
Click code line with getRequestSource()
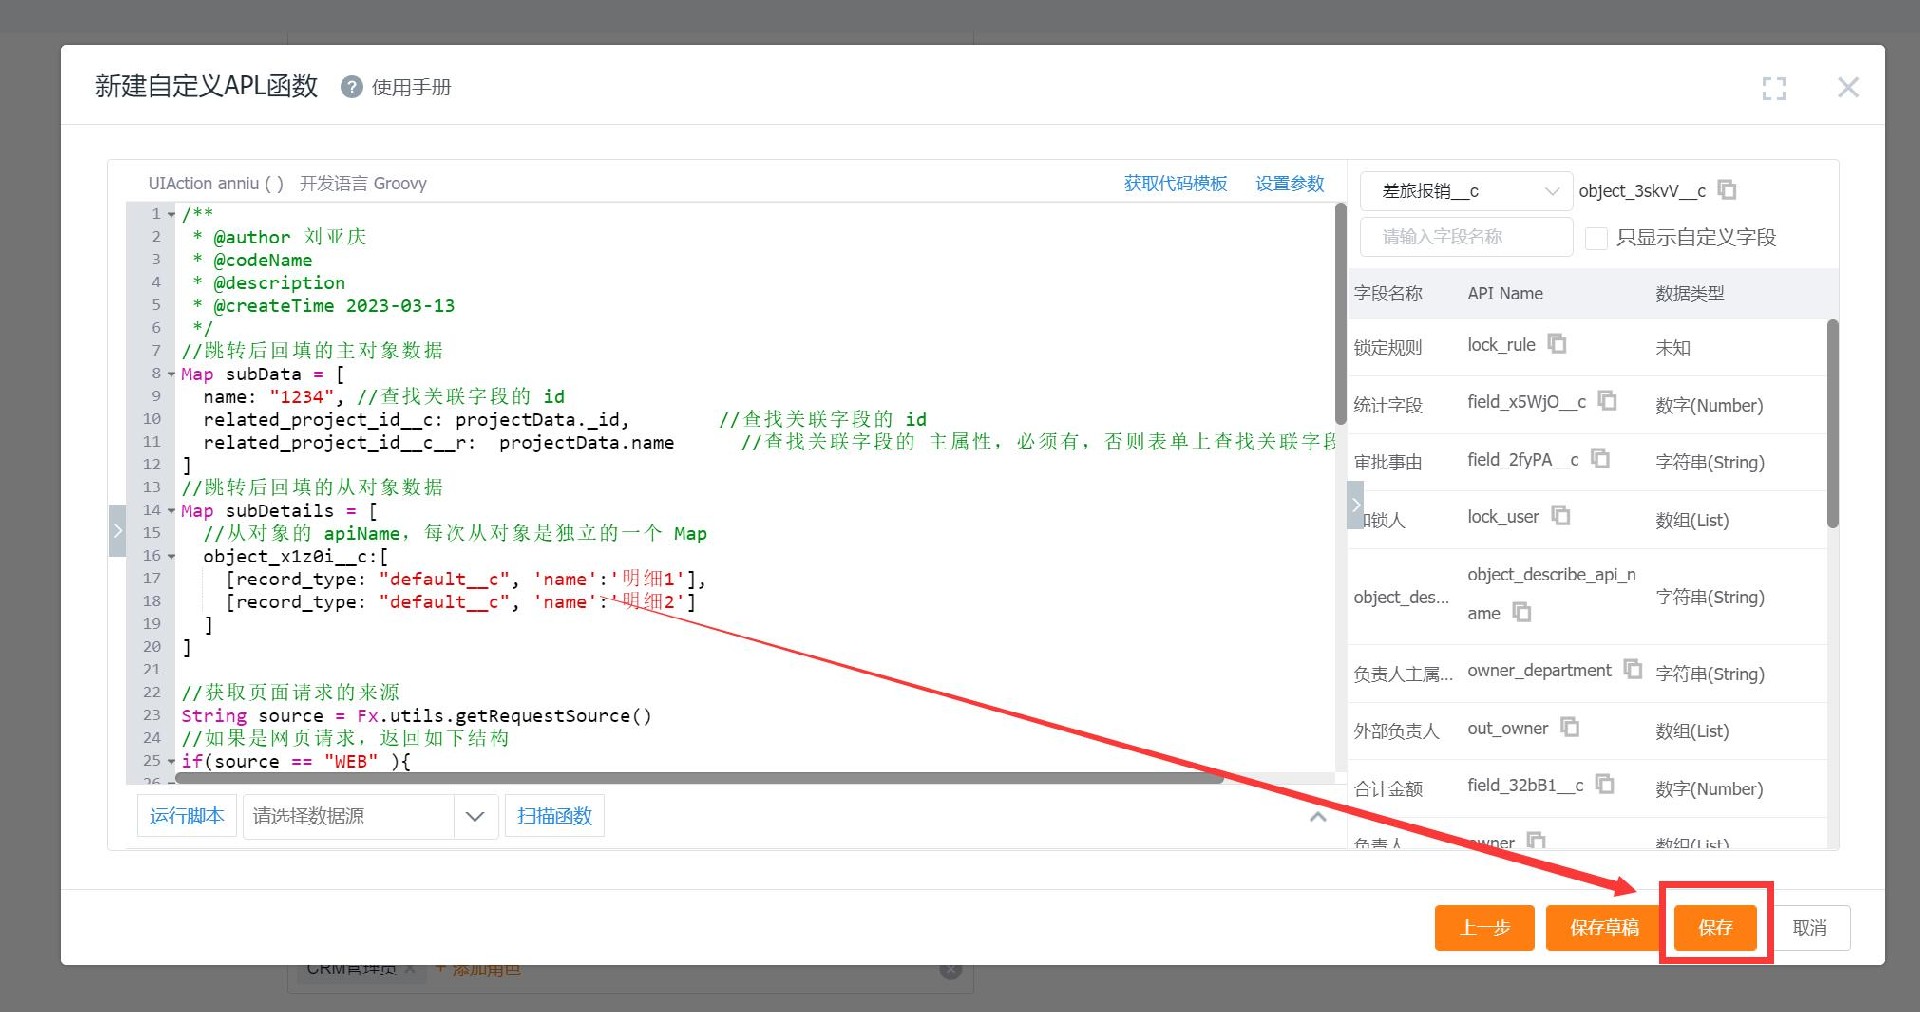pyautogui.click(x=416, y=716)
